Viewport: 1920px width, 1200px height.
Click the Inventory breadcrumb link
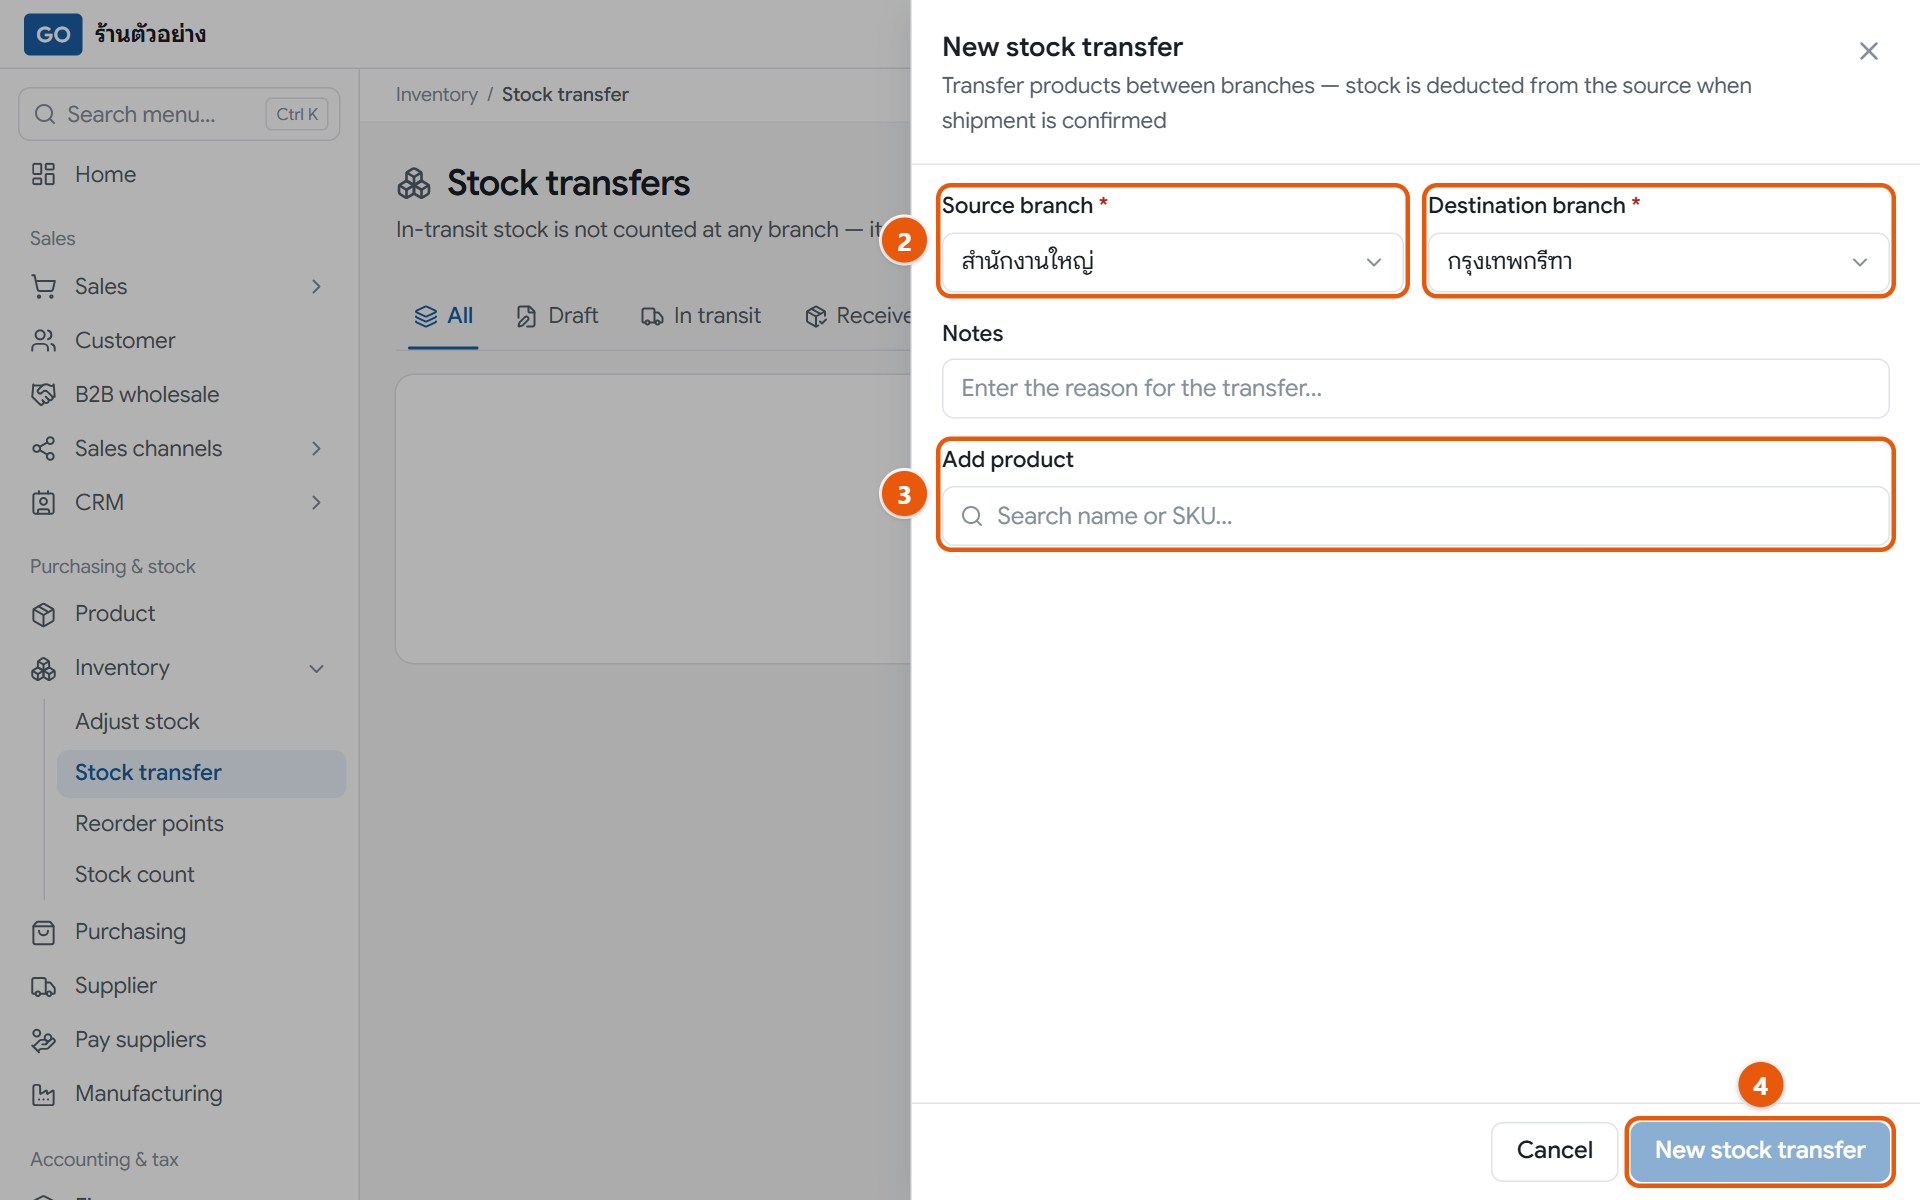(x=436, y=95)
